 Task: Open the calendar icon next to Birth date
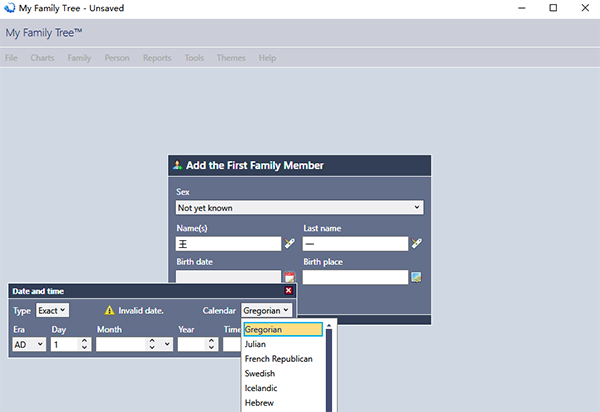(x=289, y=277)
